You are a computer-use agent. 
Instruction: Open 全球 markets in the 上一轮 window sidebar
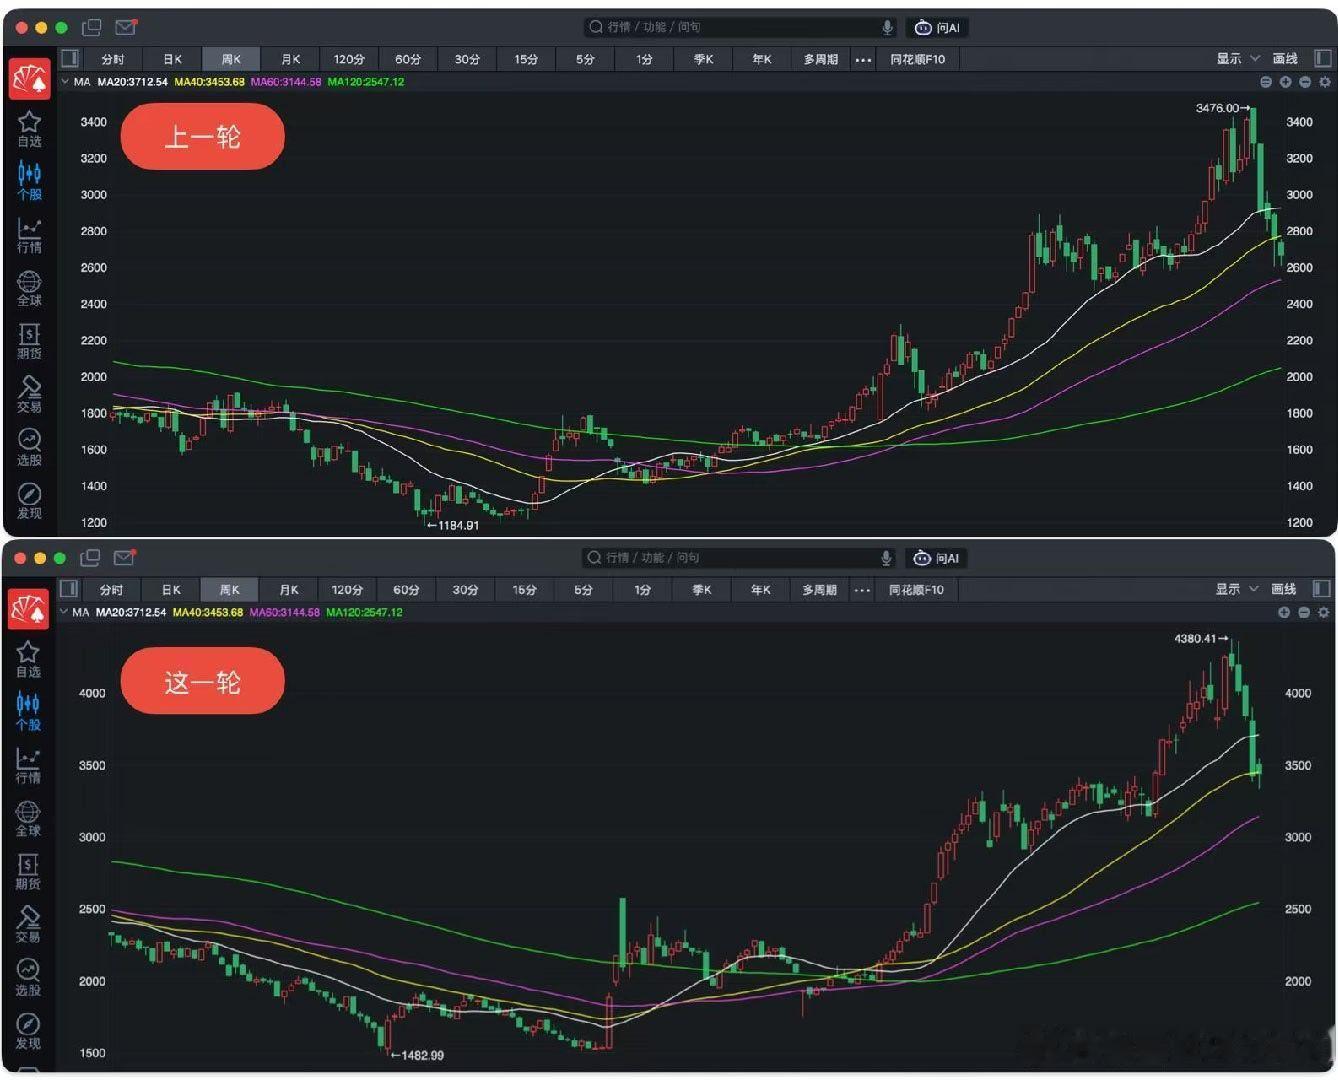(x=30, y=289)
